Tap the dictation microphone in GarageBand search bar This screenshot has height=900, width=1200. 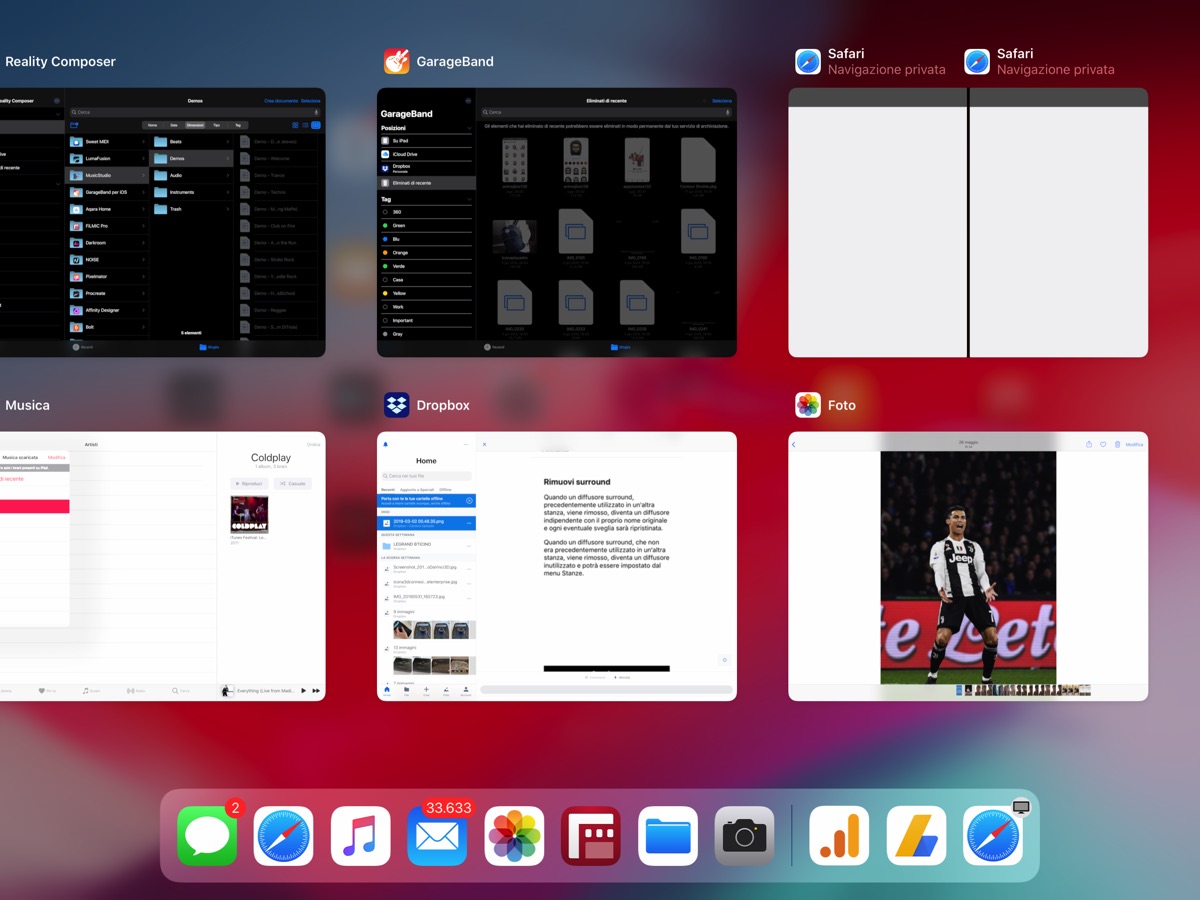pyautogui.click(x=727, y=112)
